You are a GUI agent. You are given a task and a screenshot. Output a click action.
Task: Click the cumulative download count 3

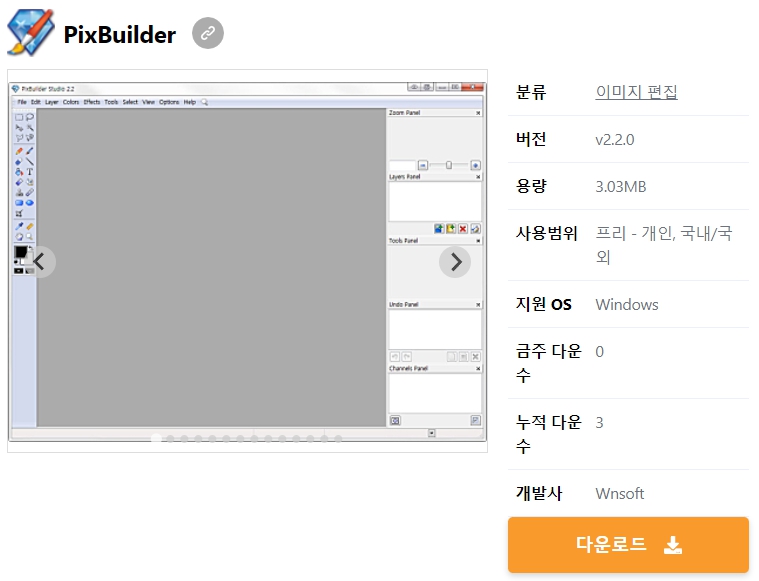pos(599,423)
